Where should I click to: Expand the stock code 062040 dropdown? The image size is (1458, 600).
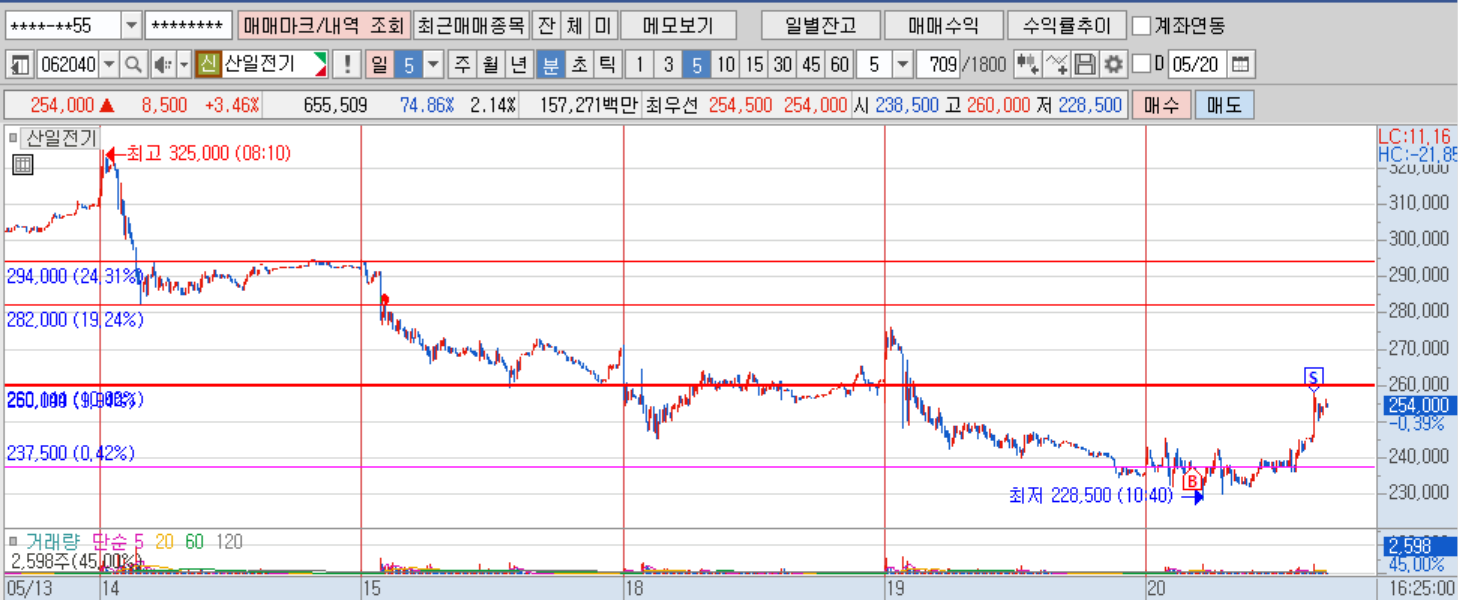pyautogui.click(x=109, y=65)
